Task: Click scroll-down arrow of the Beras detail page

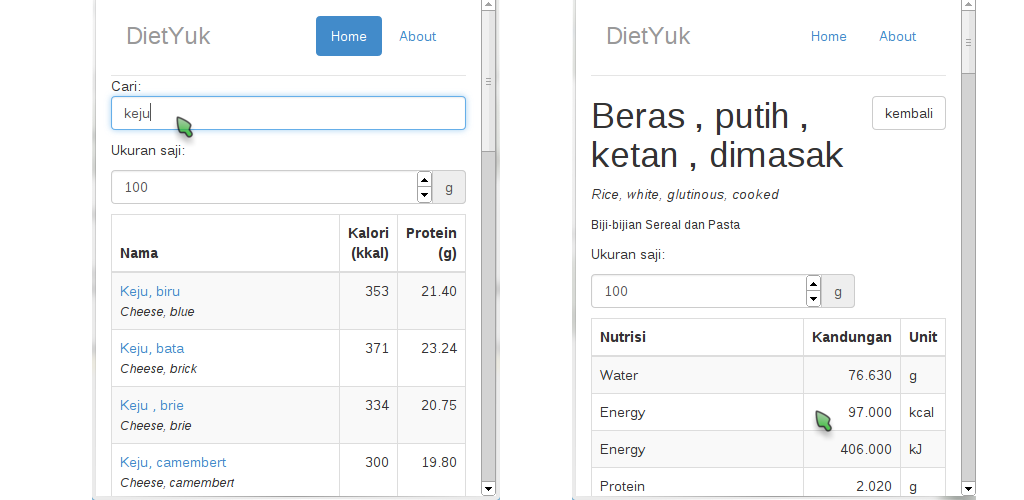Action: (968, 488)
